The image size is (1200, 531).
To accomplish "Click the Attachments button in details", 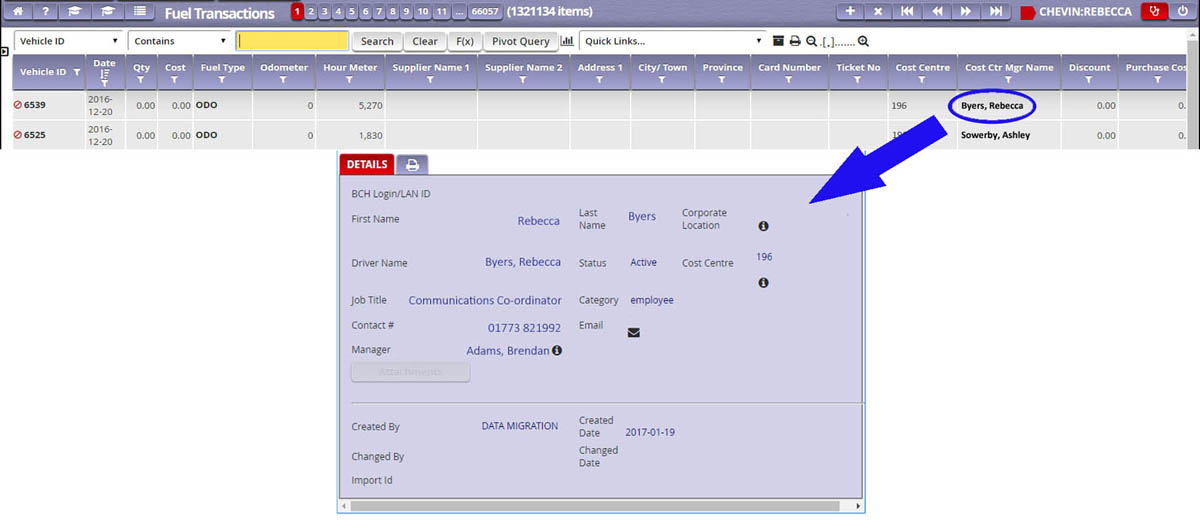I will pos(410,372).
